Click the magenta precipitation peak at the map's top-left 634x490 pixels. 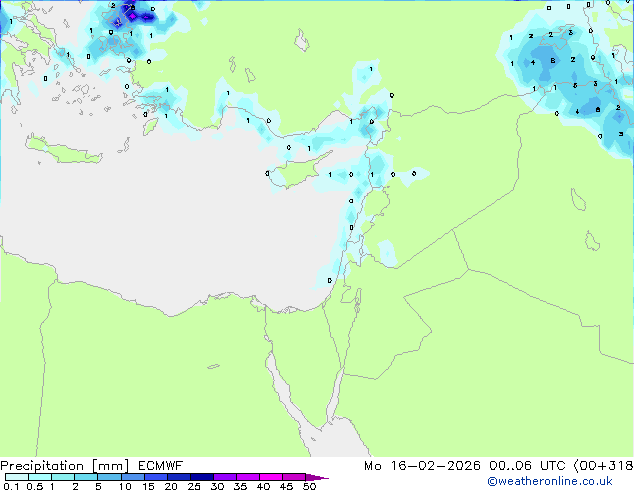pos(132,16)
